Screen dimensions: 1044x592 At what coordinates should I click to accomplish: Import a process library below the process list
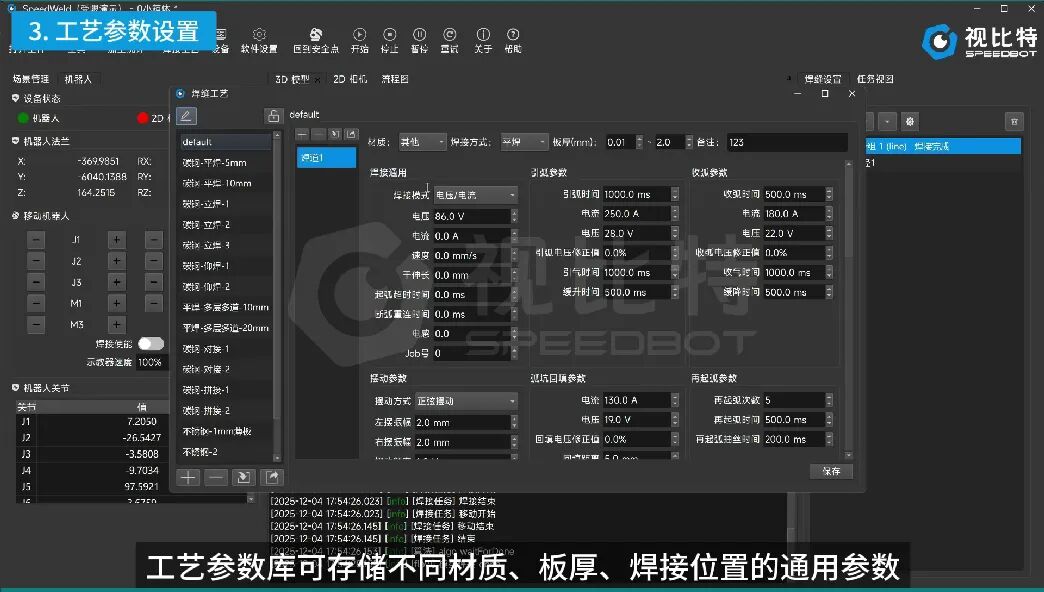[244, 477]
